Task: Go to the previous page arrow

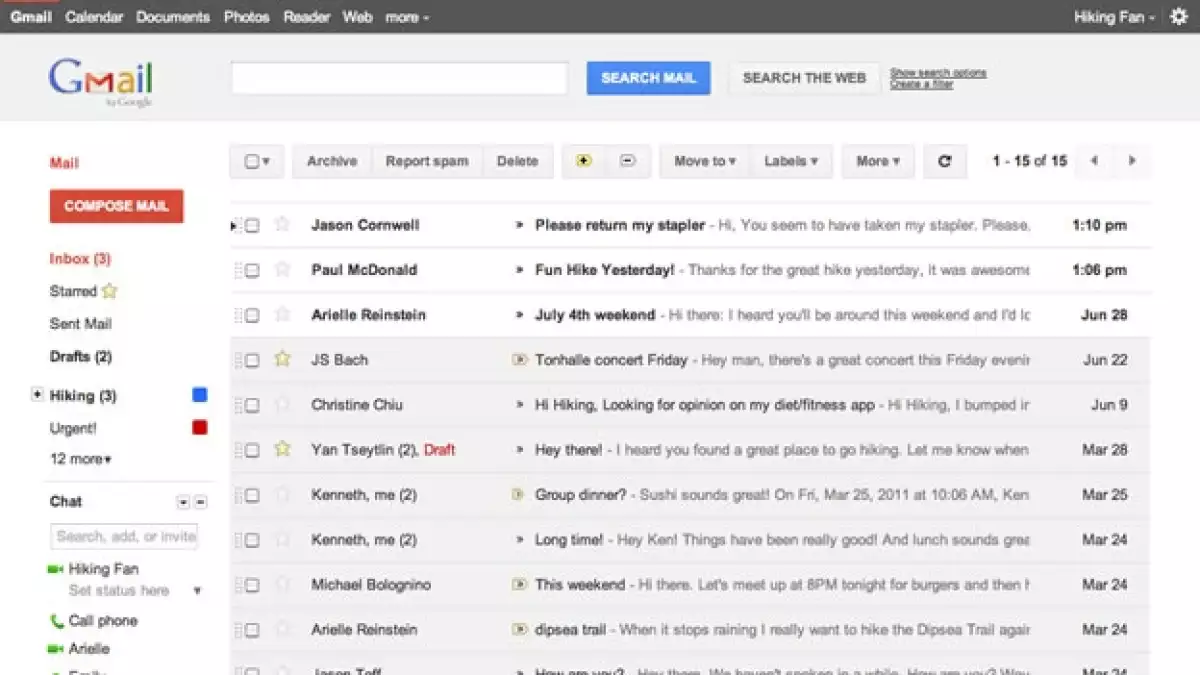Action: click(x=1094, y=161)
